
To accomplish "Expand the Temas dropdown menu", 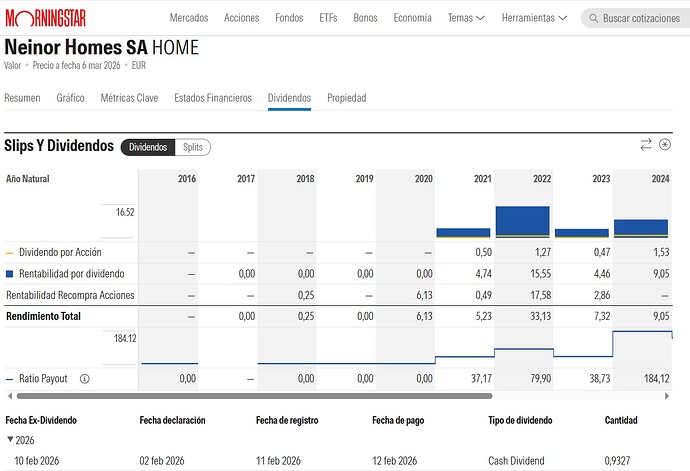I will (x=466, y=18).
